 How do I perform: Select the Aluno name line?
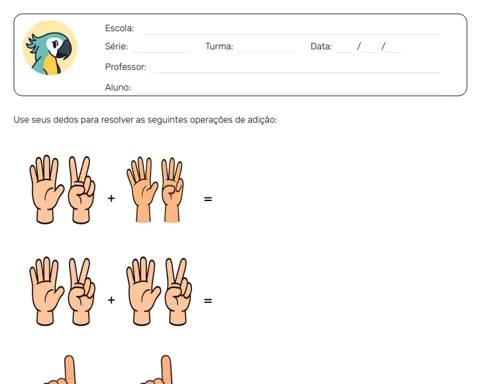[288, 92]
